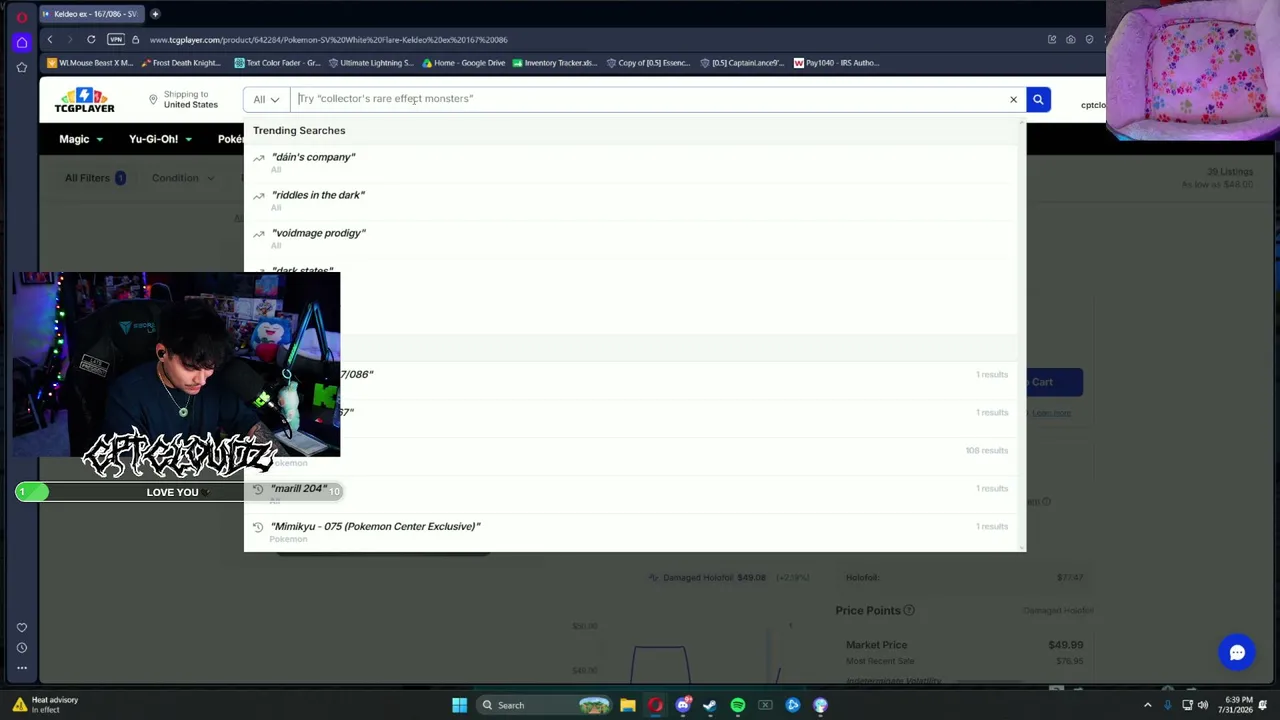
Task: Open the notifications bell in system tray
Action: [1263, 705]
